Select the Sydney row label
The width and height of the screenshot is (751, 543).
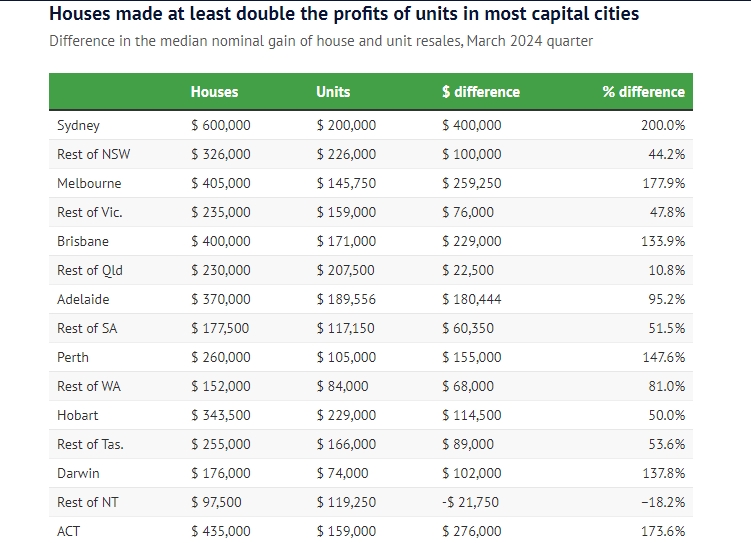tap(78, 126)
